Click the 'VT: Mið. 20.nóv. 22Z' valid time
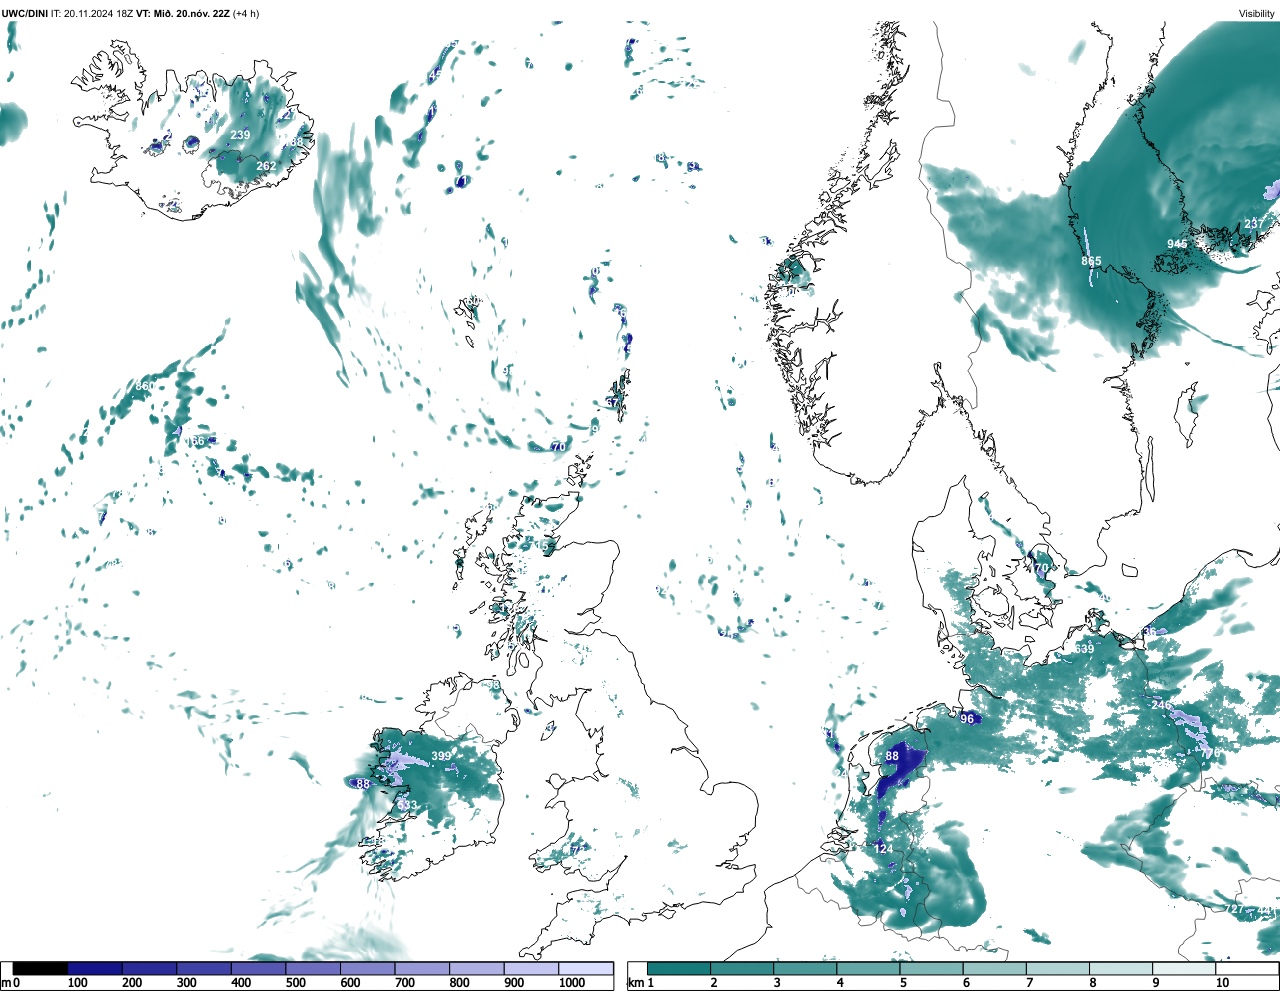The image size is (1280, 991). [x=183, y=14]
